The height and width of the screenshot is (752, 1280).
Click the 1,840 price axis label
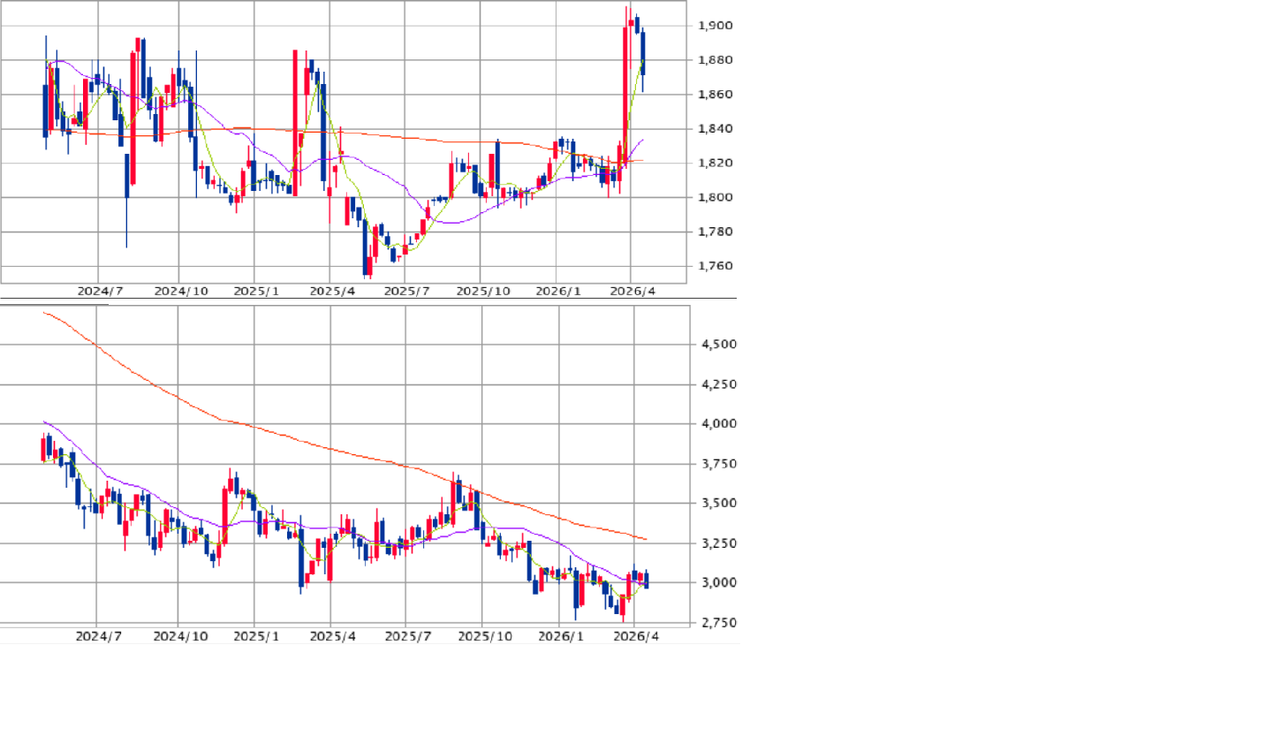pos(715,129)
